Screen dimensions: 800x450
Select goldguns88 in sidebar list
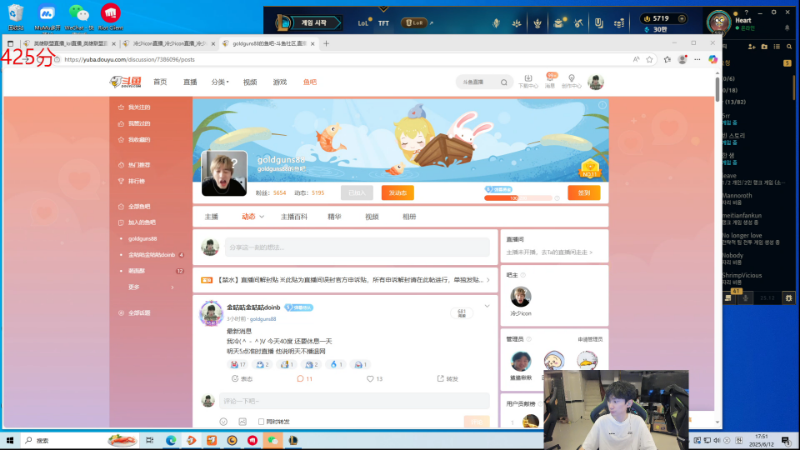tap(142, 239)
